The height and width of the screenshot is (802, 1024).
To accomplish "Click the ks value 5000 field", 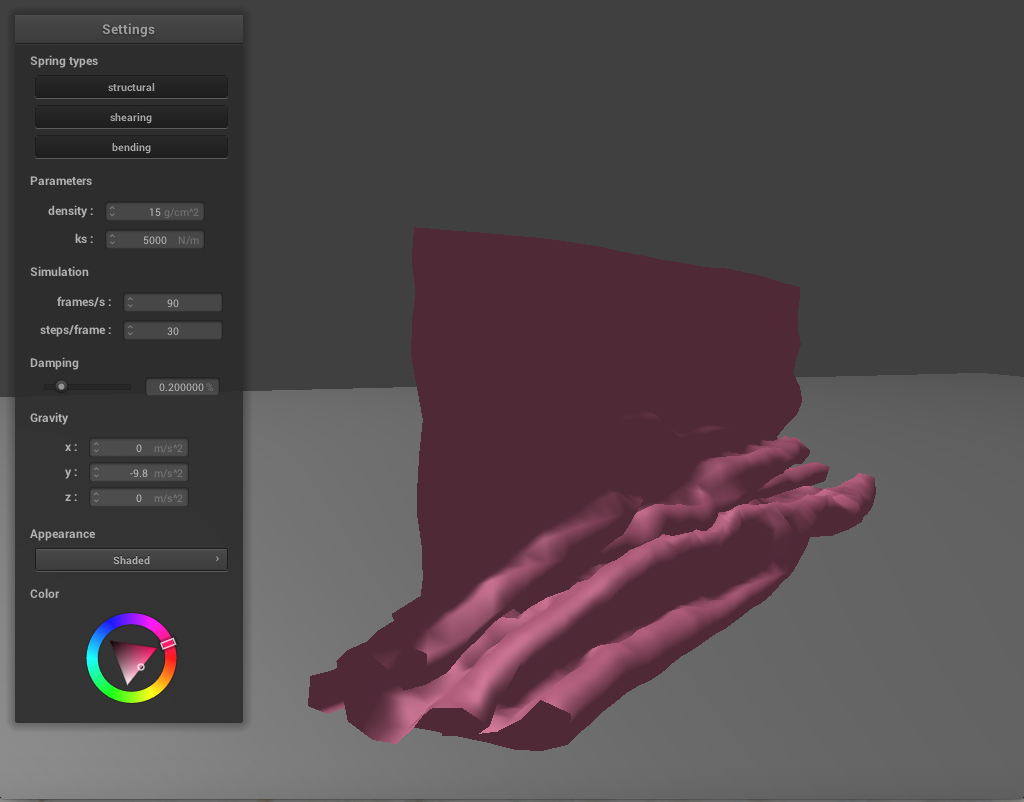I will (155, 240).
